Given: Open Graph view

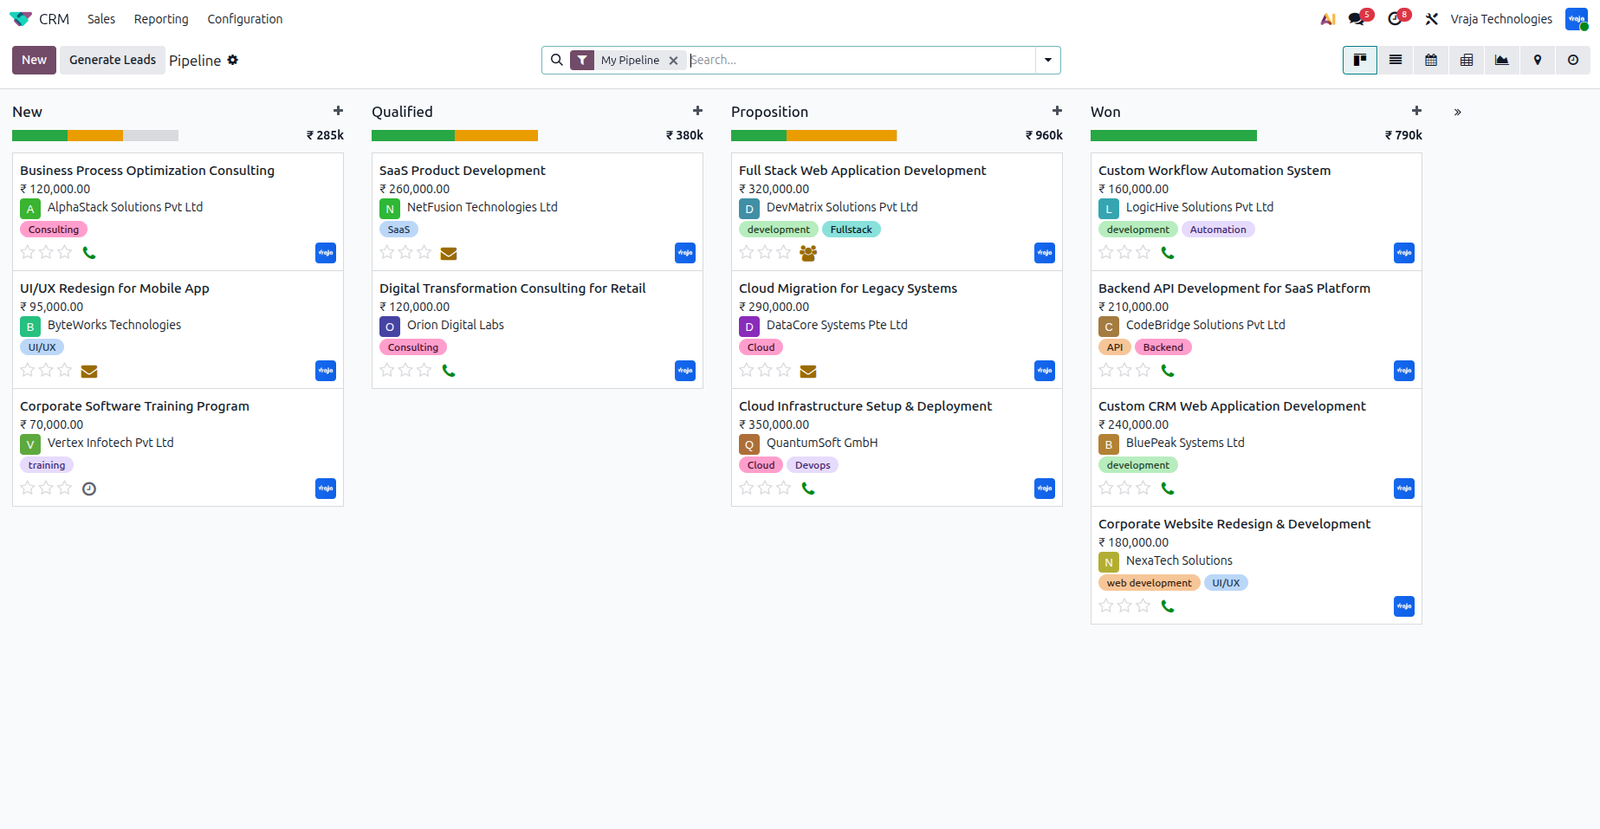Looking at the screenshot, I should [1502, 60].
